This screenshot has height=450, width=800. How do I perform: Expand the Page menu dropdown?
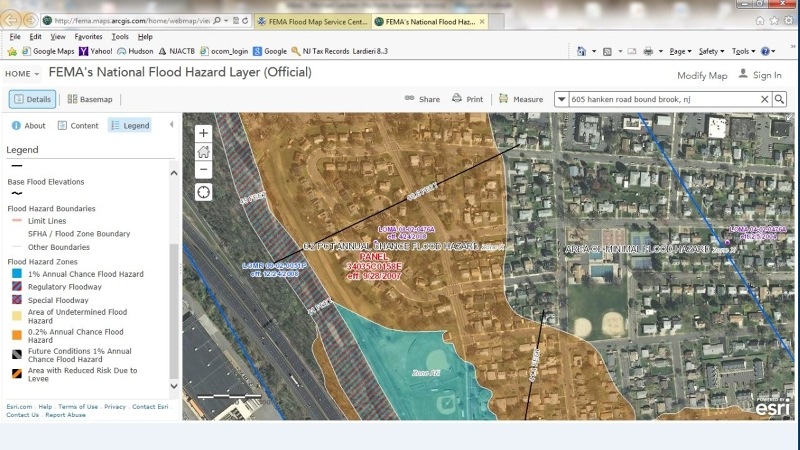[x=681, y=52]
